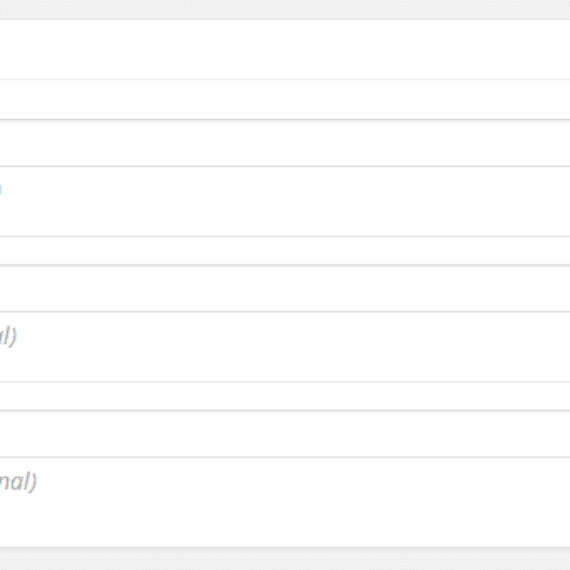Click the gray footer strip below the form
The image size is (570, 570).
click(x=285, y=558)
